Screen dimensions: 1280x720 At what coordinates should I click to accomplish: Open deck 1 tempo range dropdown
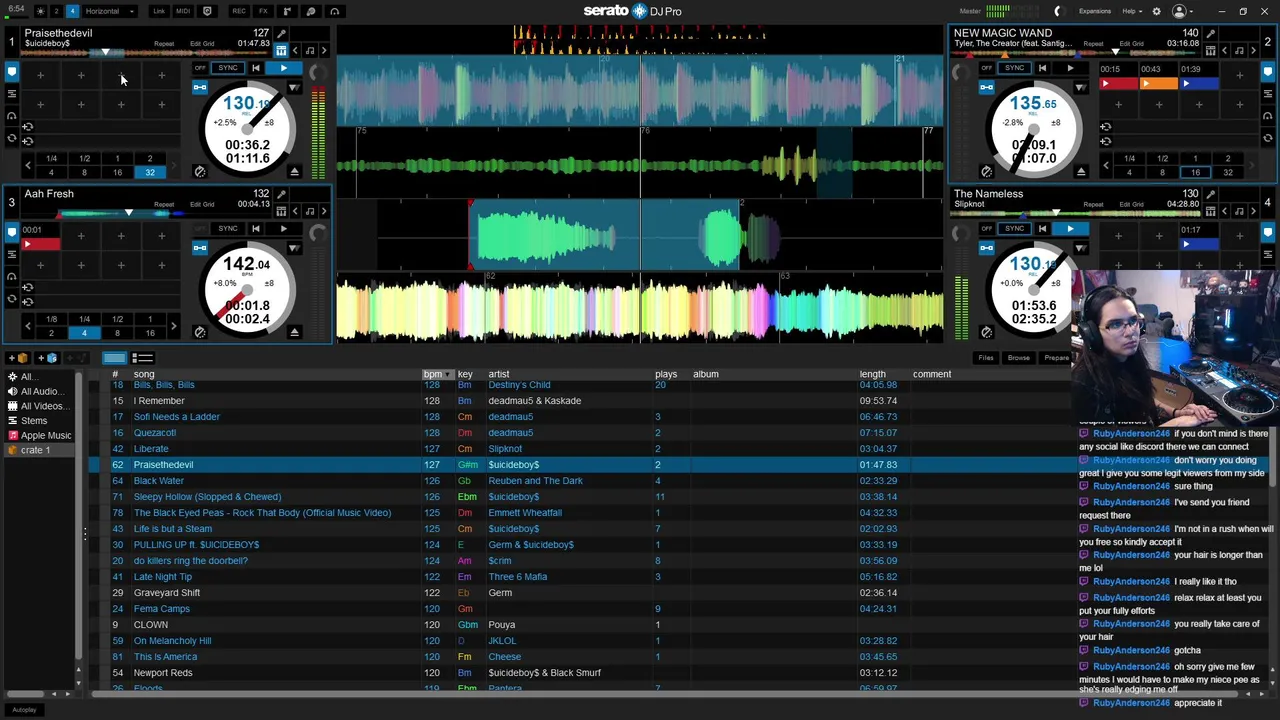coord(293,88)
